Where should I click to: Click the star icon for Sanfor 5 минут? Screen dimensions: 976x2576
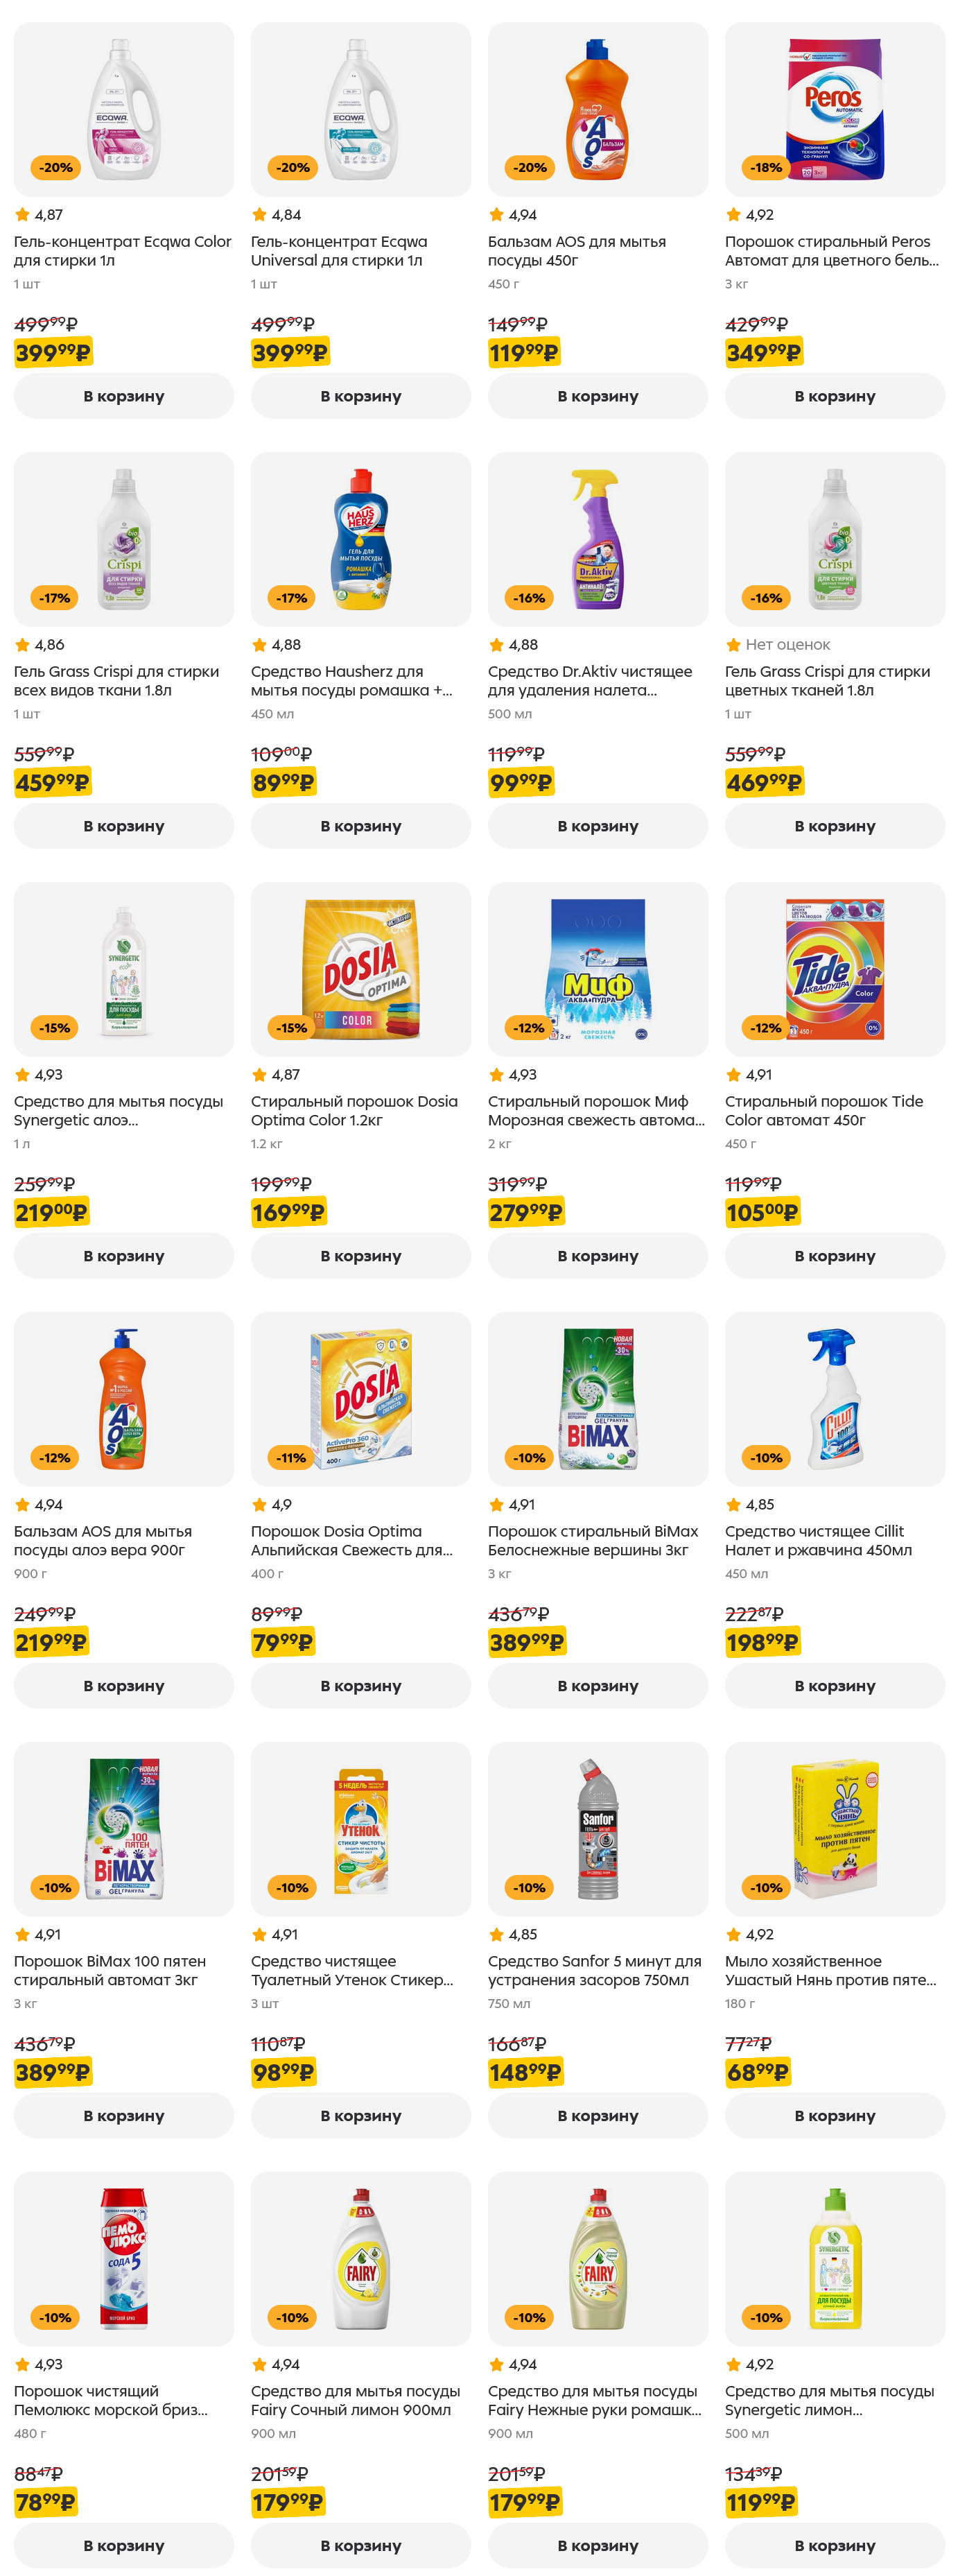496,1935
